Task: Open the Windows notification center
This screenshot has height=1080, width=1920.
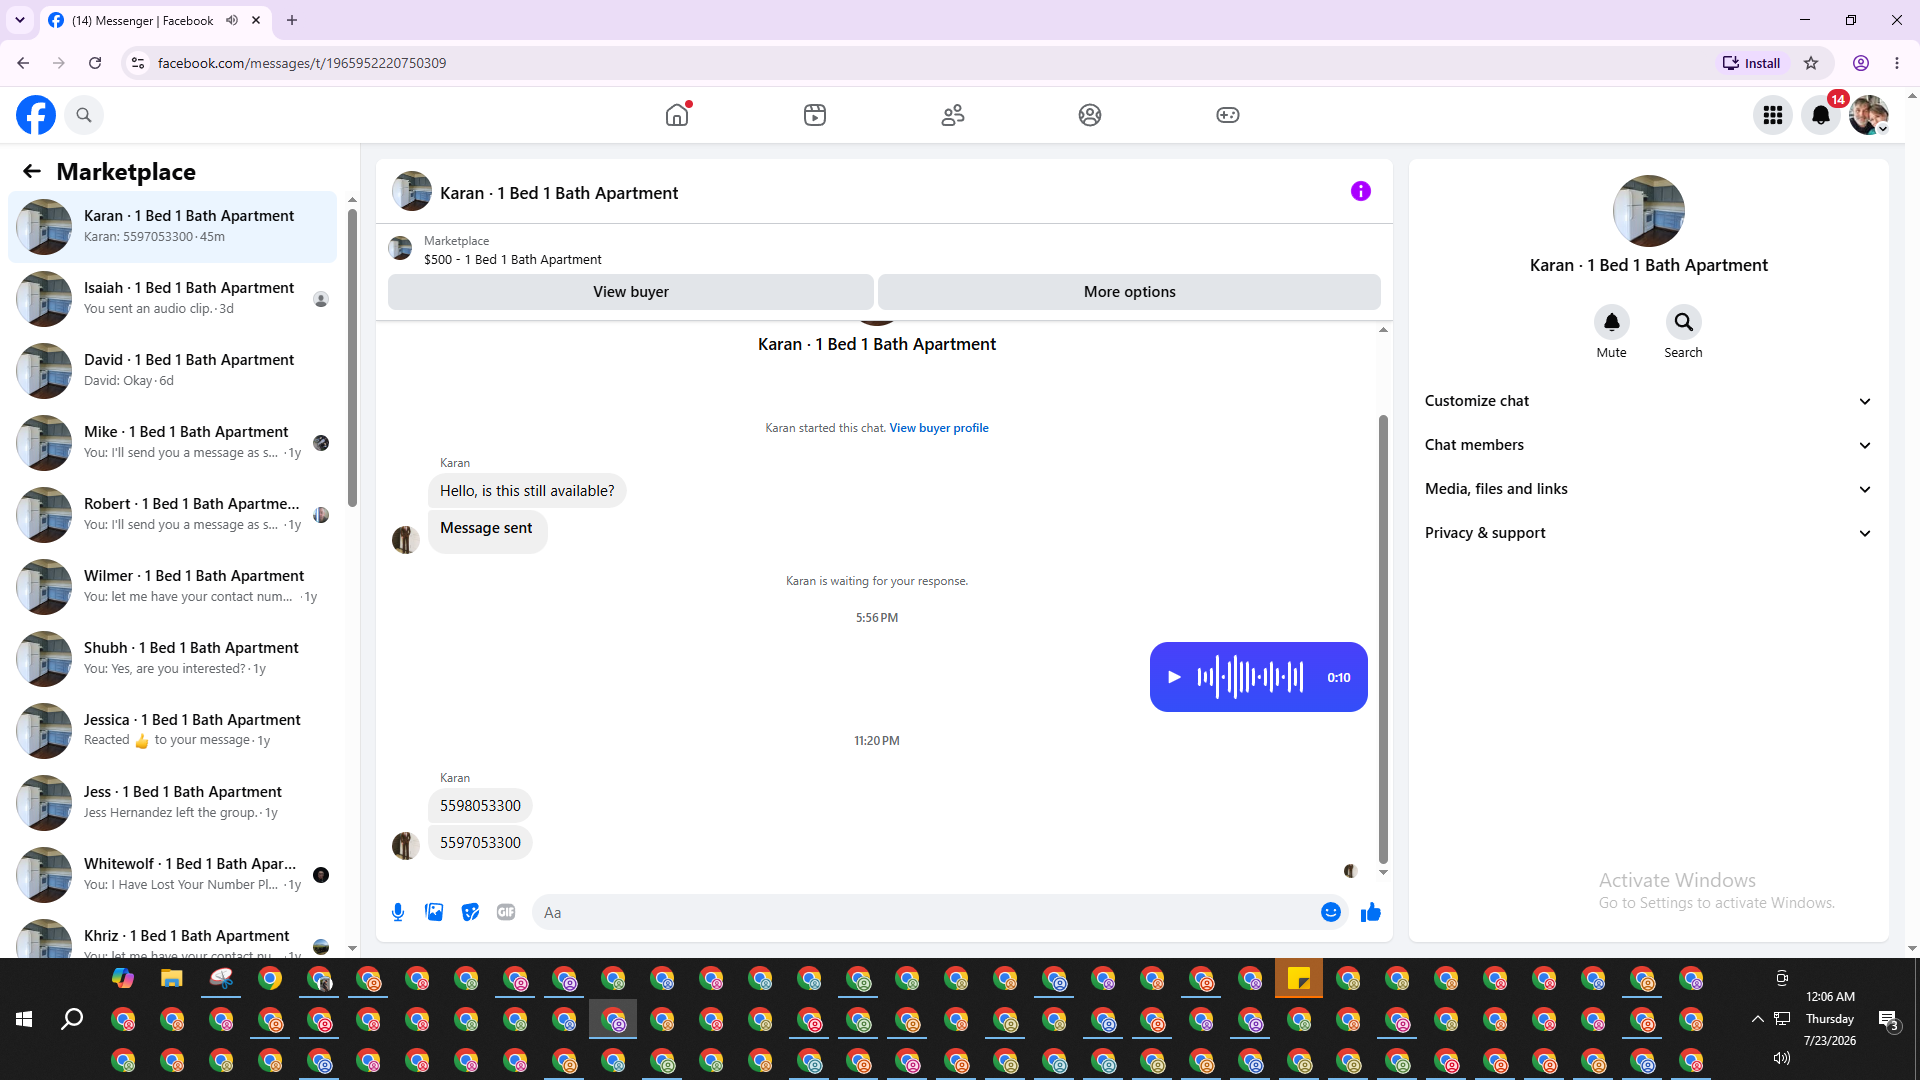Action: pos(1888,1019)
